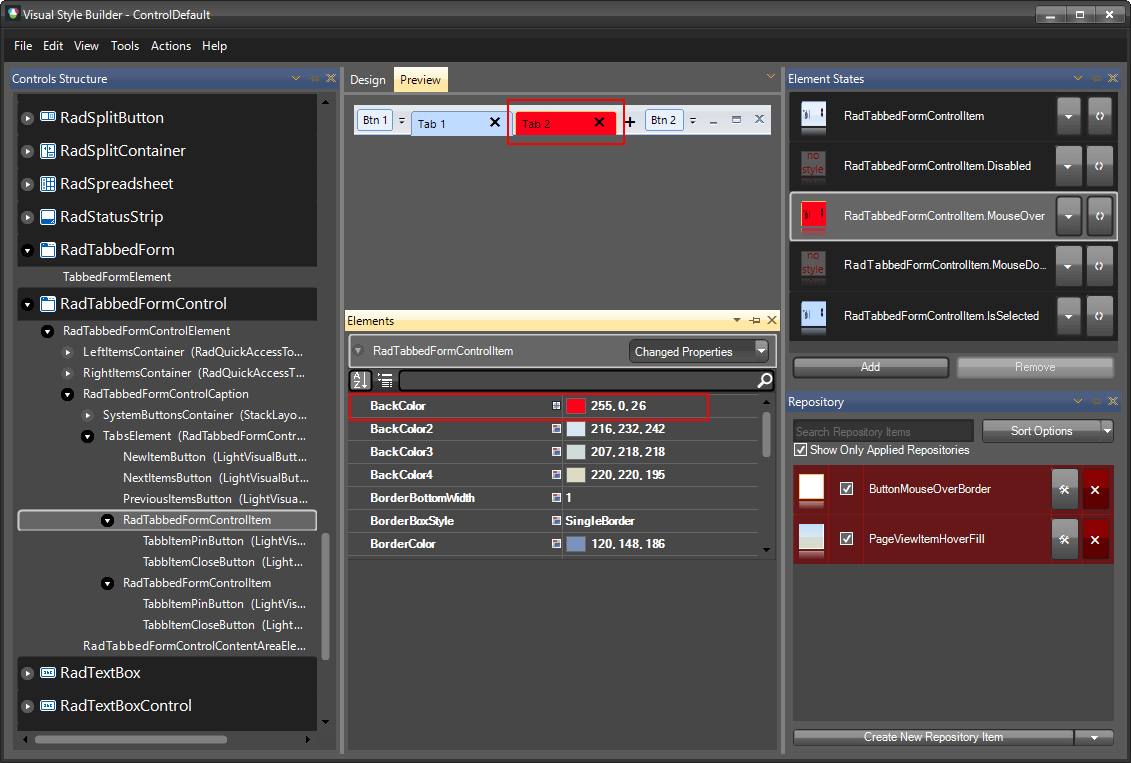
Task: Close the Elements panel
Action: tap(772, 320)
